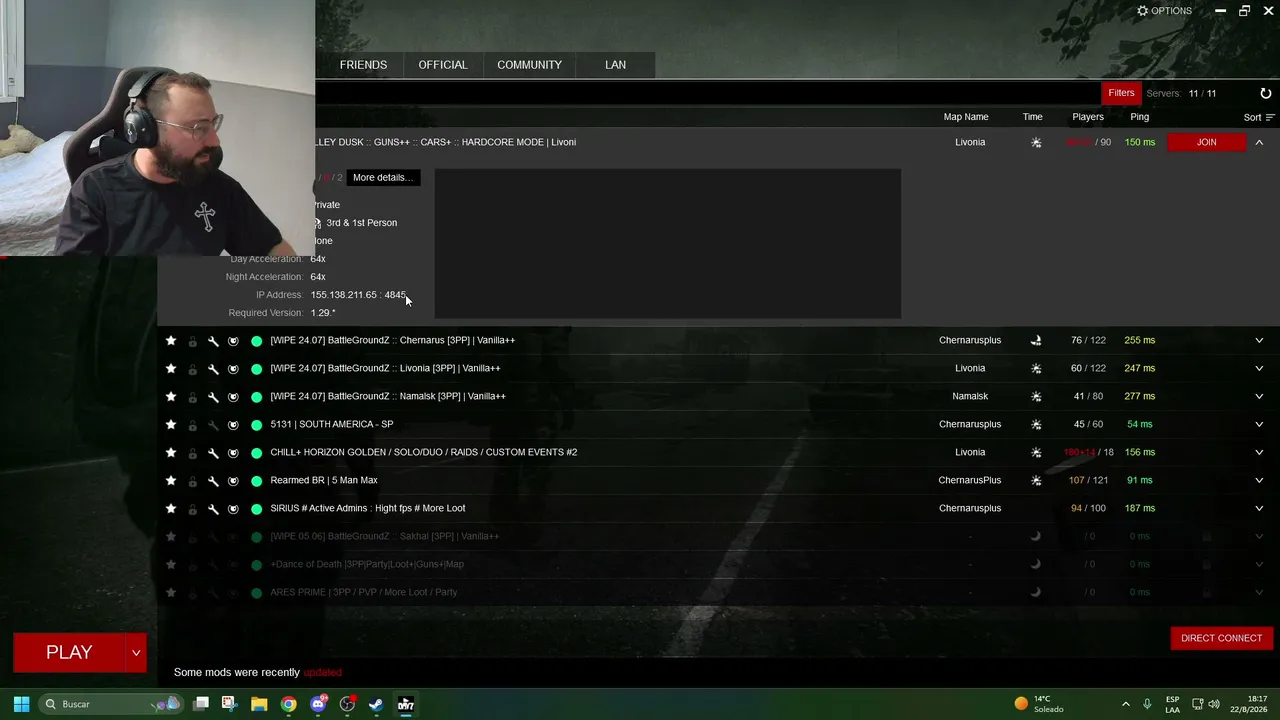1280x720 pixels.
Task: Expand details for BattleGroundZ Namalsk server
Action: point(1259,396)
